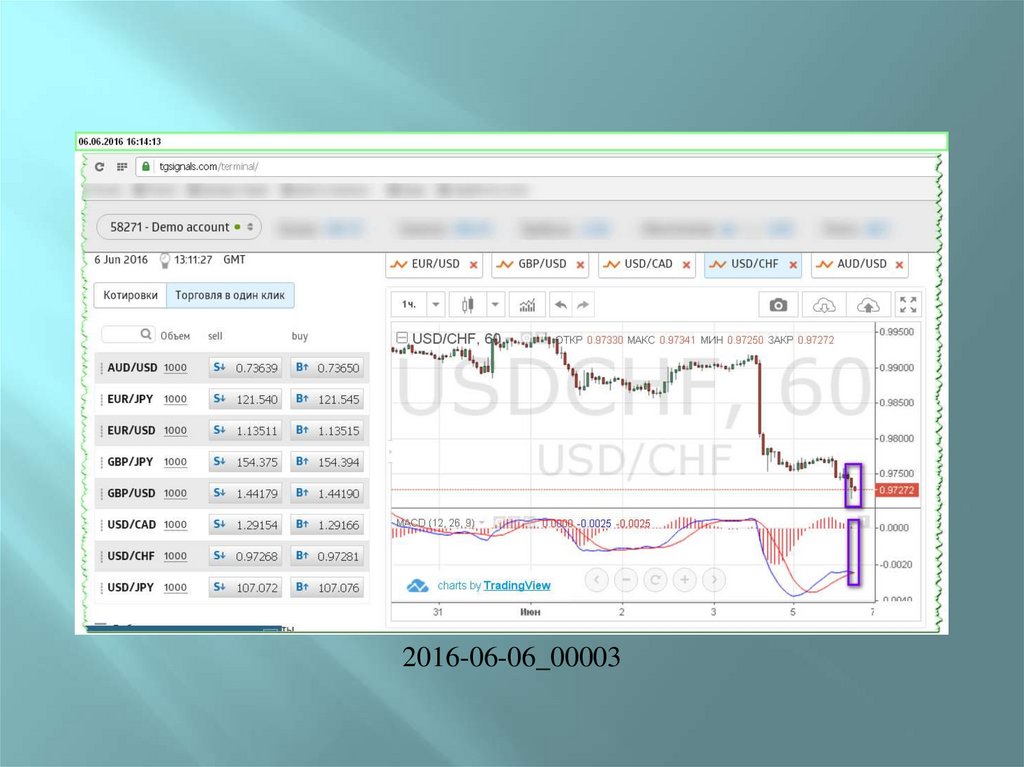
Task: Open the chart style dropdown arrow
Action: pyautogui.click(x=495, y=304)
